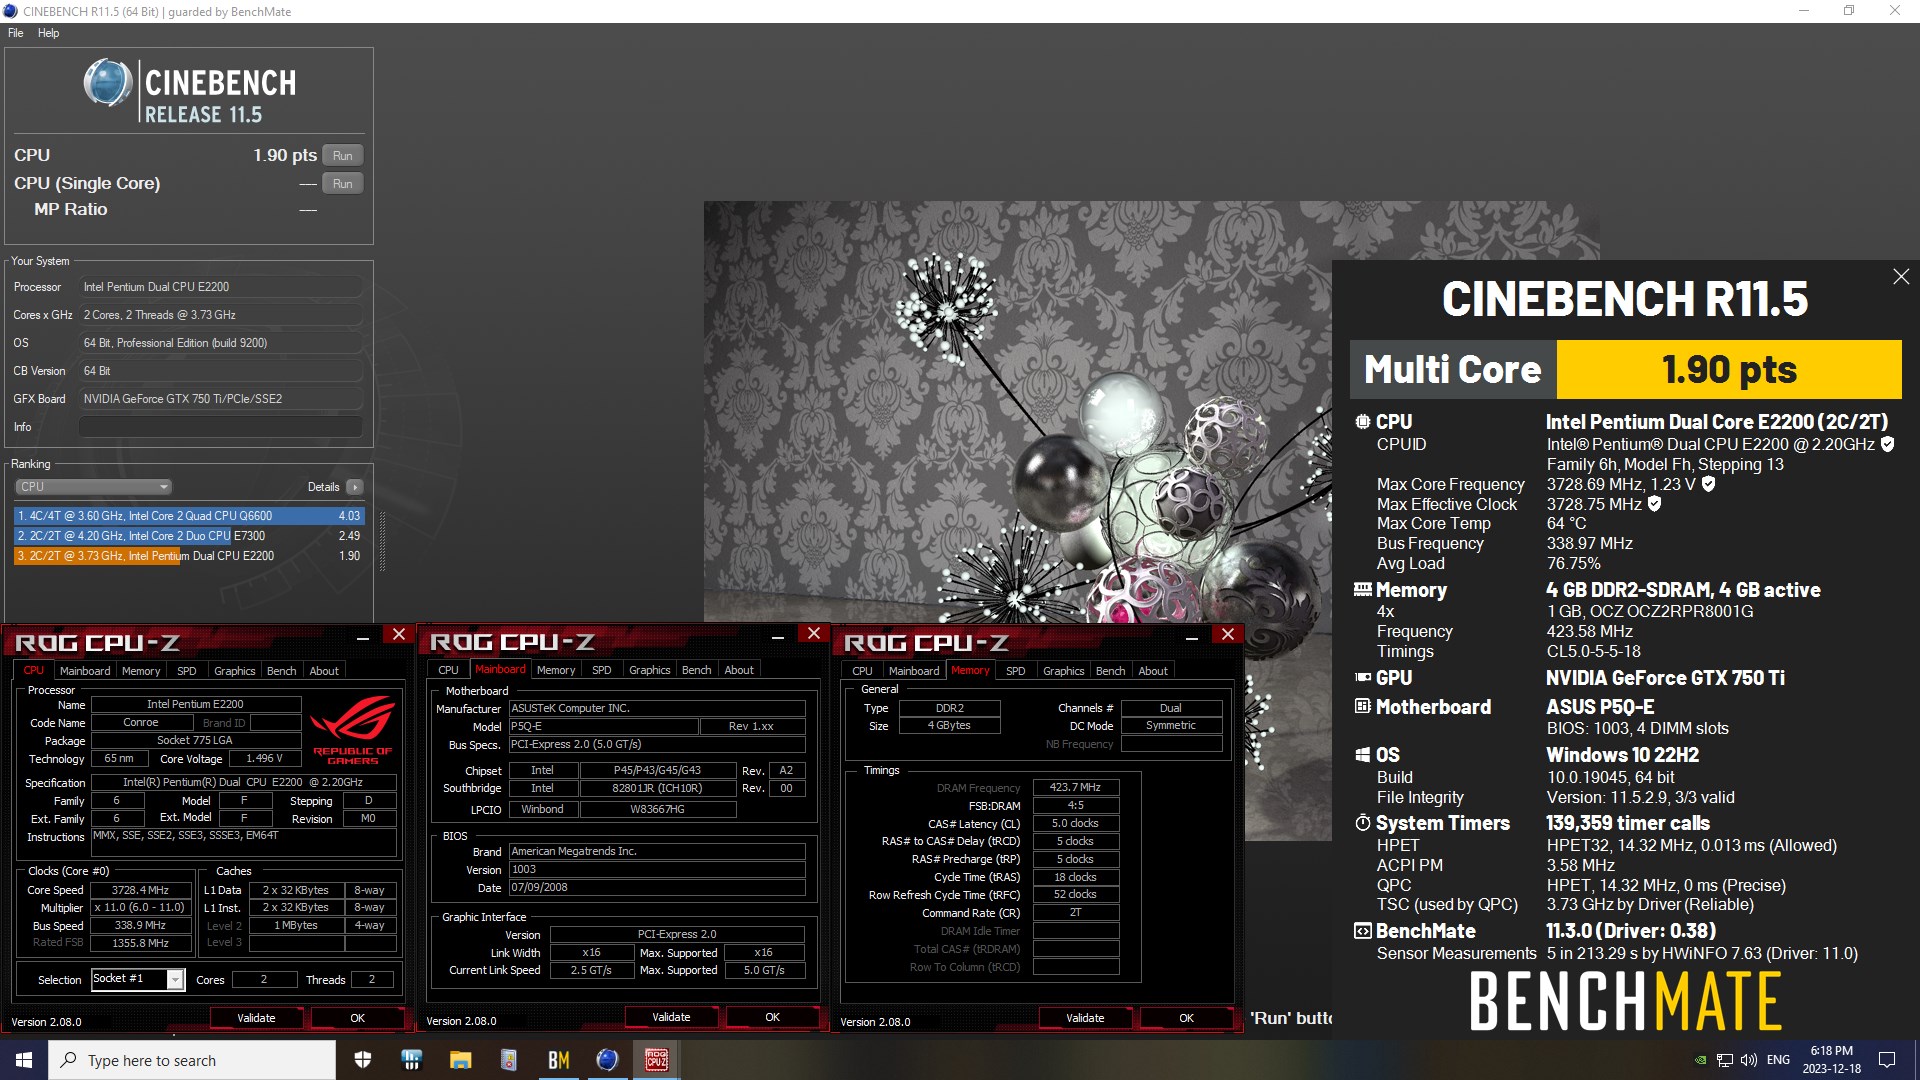Viewport: 1920px width, 1080px height.
Task: Close the ROG CPU-Z Memory window
Action: tap(1228, 634)
